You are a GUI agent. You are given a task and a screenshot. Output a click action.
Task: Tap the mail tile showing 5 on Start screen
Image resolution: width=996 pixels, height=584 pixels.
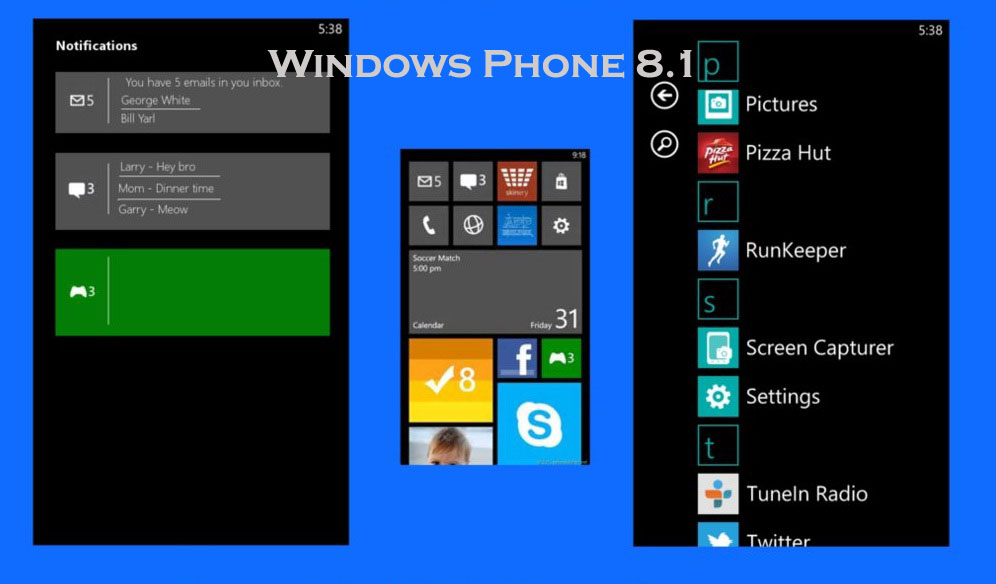pyautogui.click(x=429, y=181)
